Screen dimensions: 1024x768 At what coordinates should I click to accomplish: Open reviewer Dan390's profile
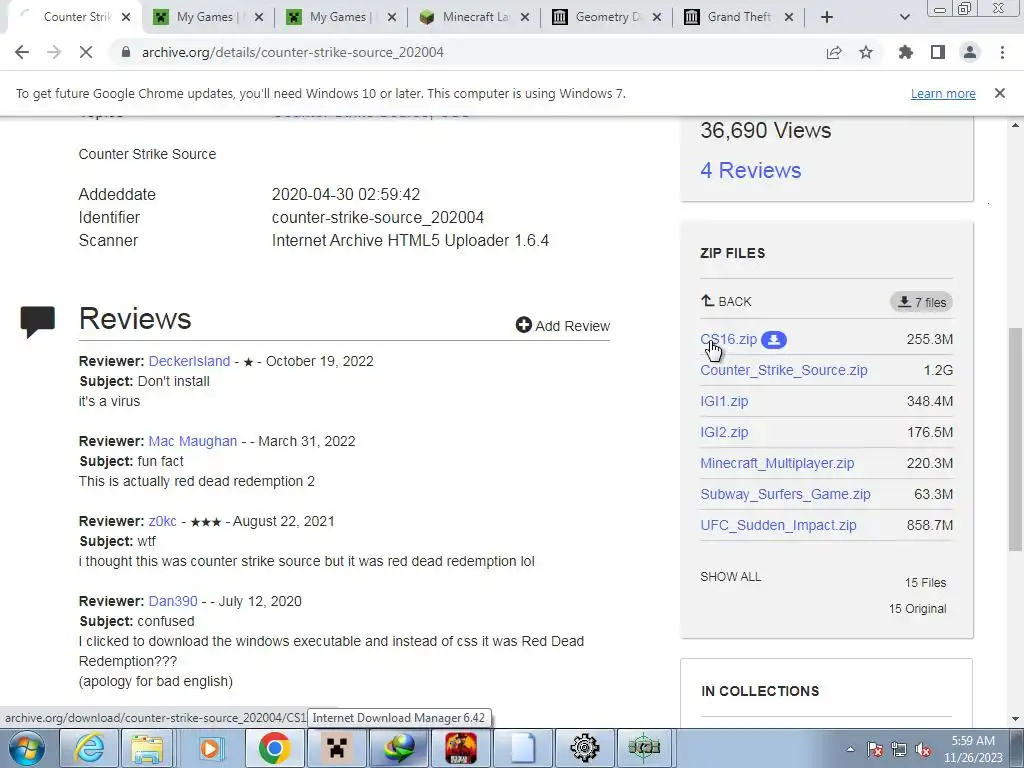[x=173, y=601]
